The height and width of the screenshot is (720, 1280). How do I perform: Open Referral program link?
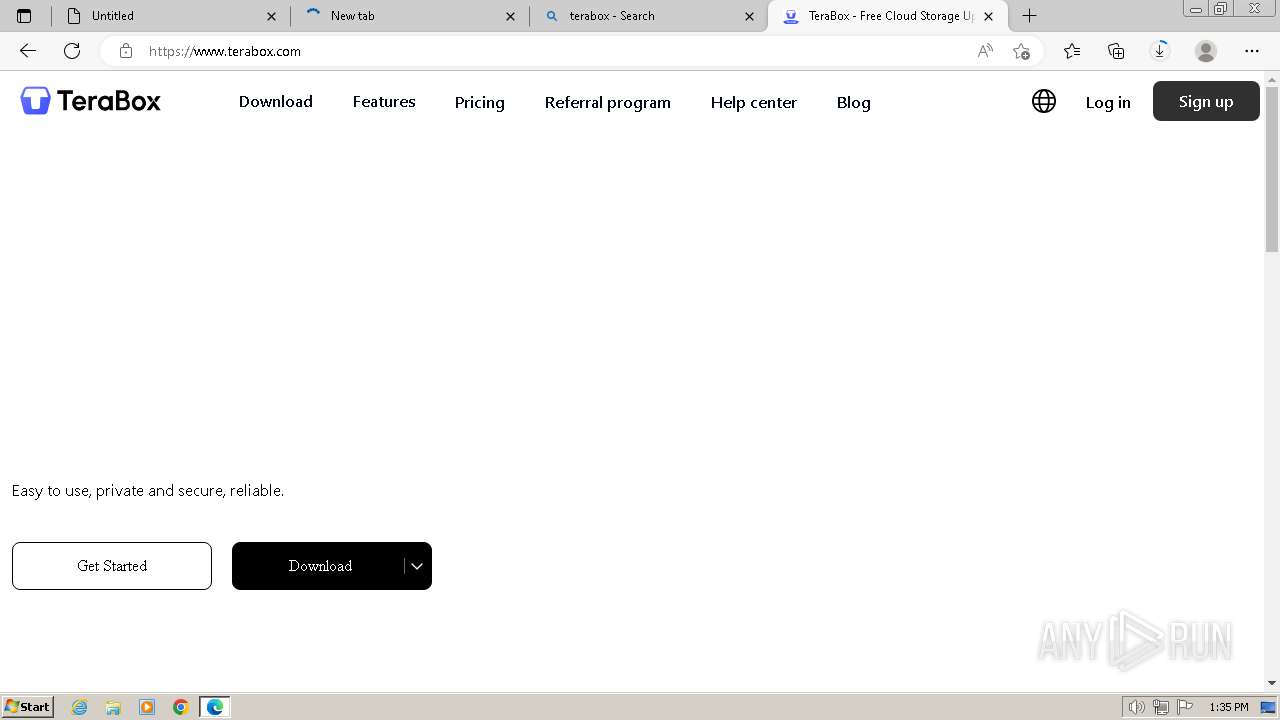pyautogui.click(x=608, y=102)
